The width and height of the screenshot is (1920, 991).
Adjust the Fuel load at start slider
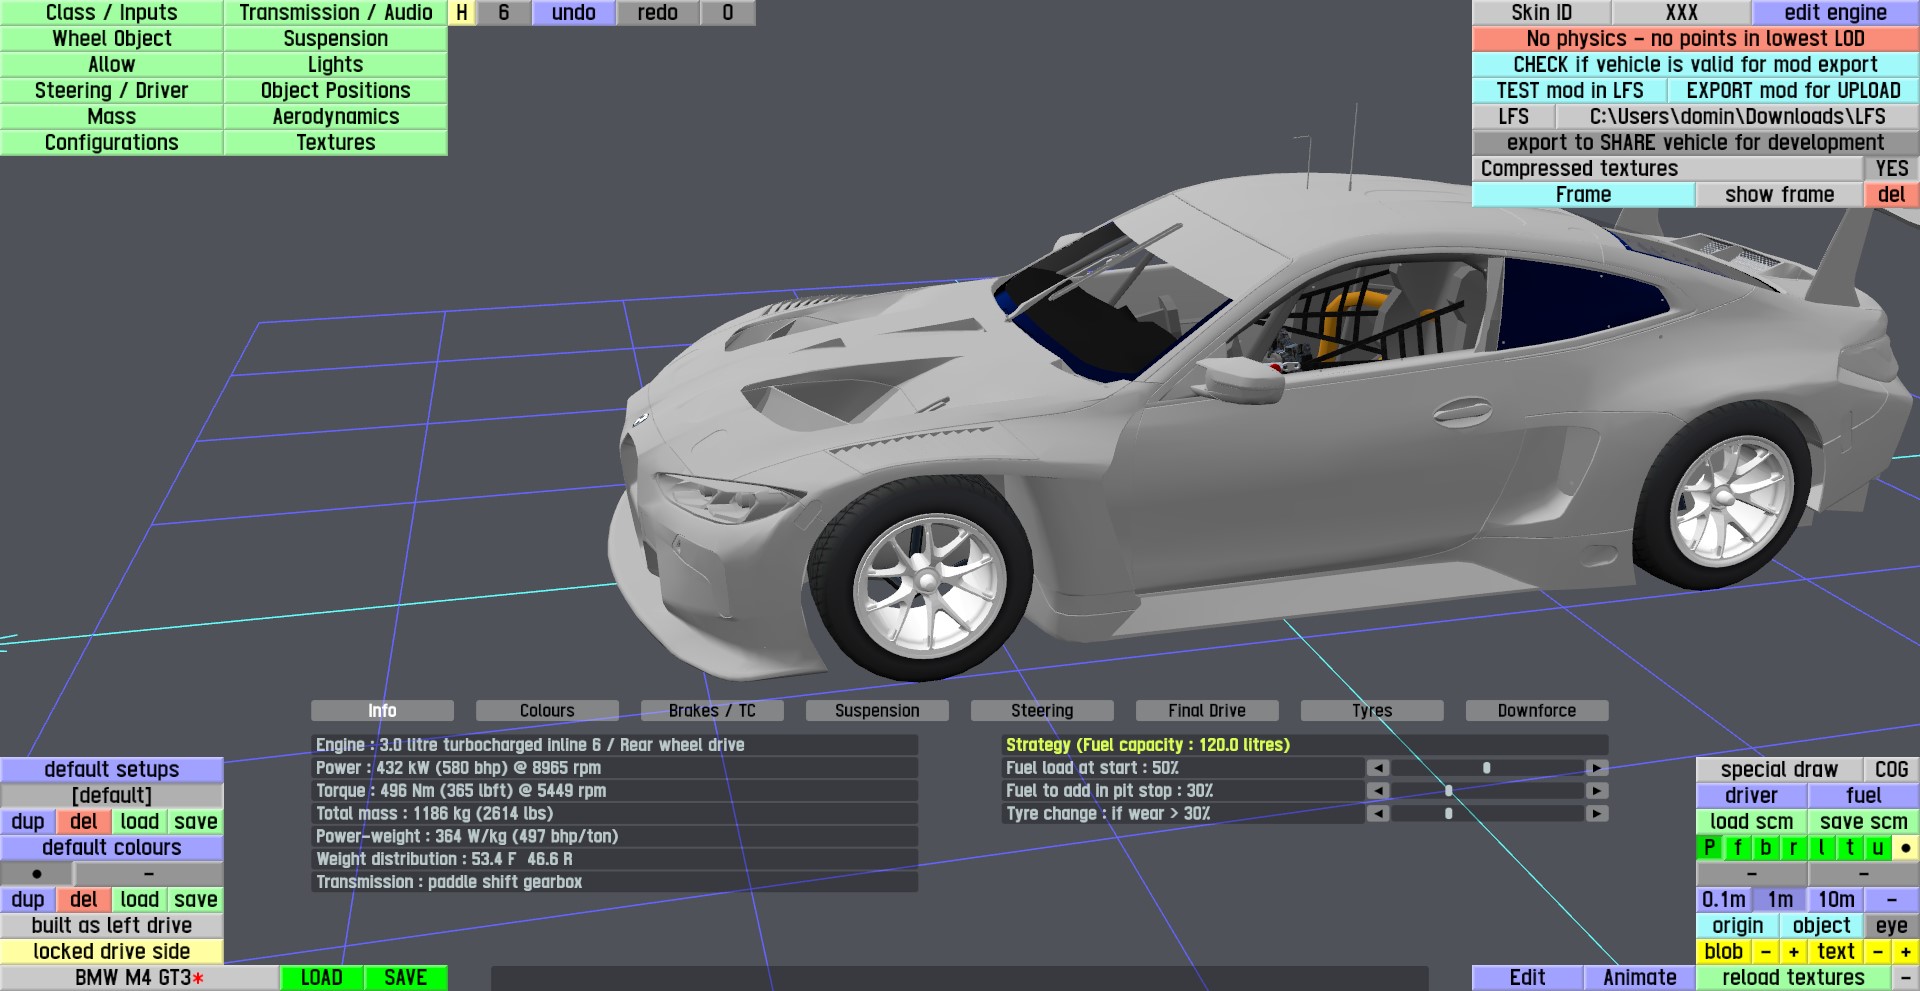tap(1487, 768)
